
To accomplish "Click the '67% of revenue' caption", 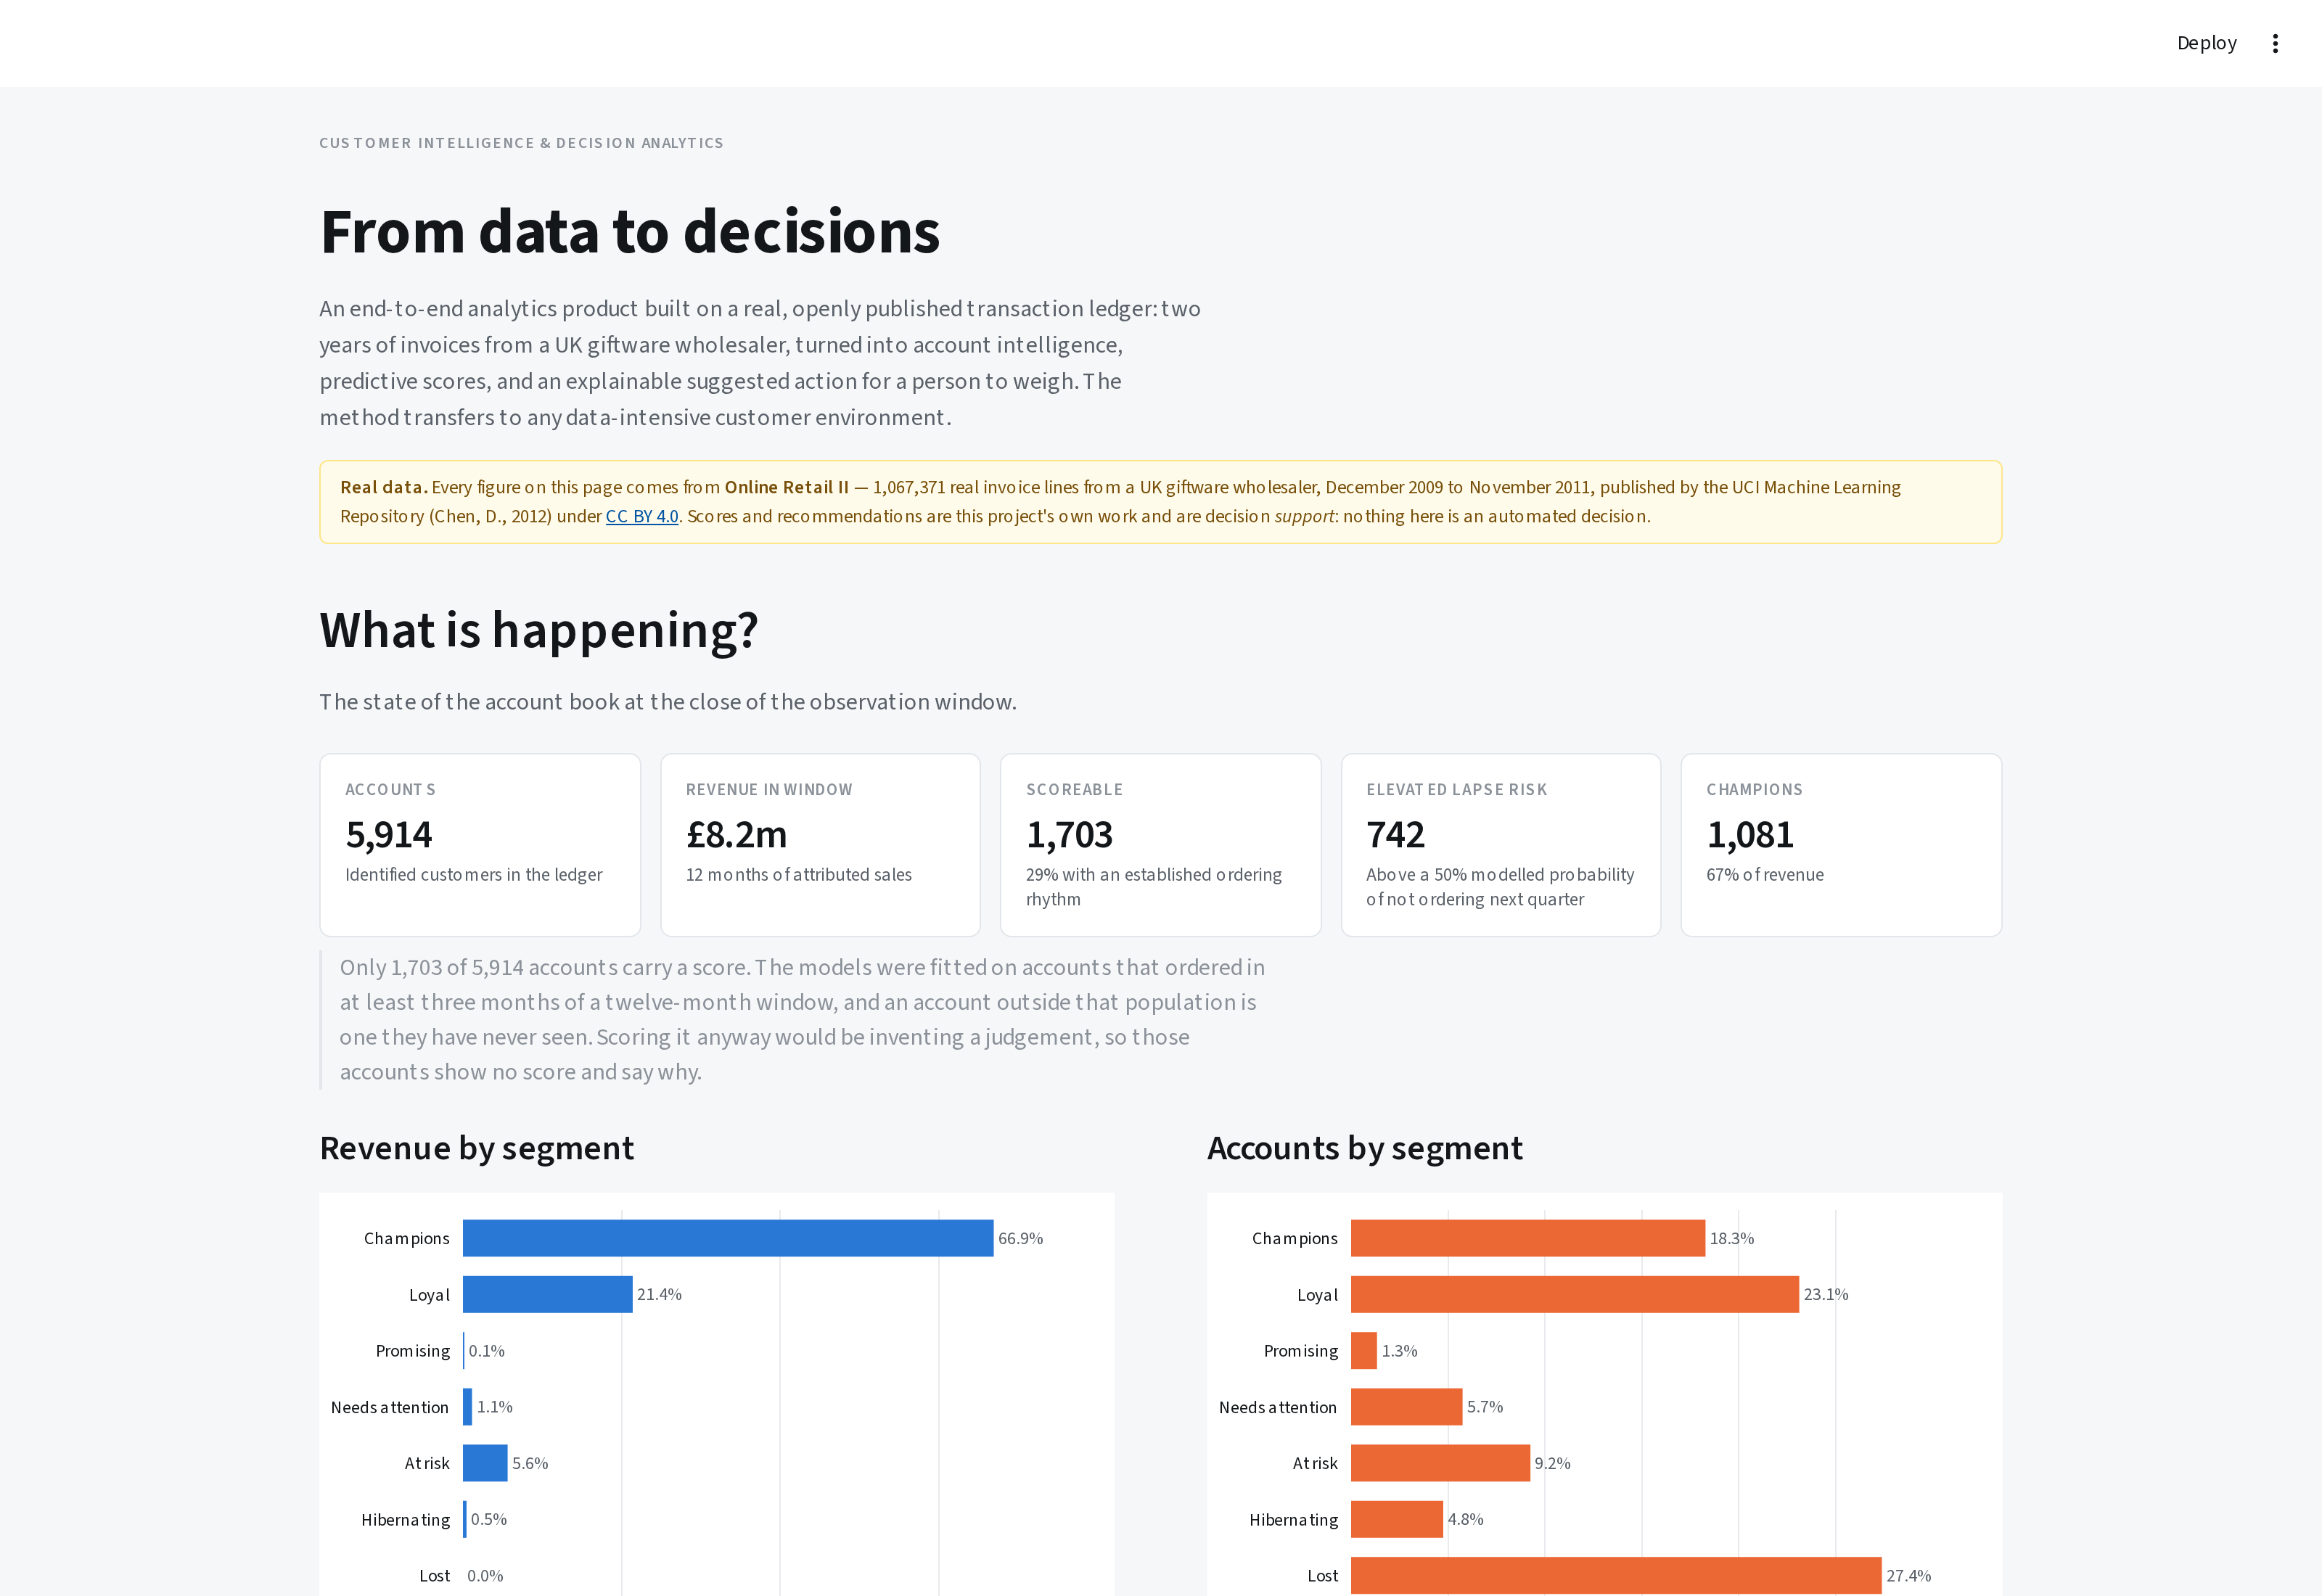I will pyautogui.click(x=1765, y=875).
